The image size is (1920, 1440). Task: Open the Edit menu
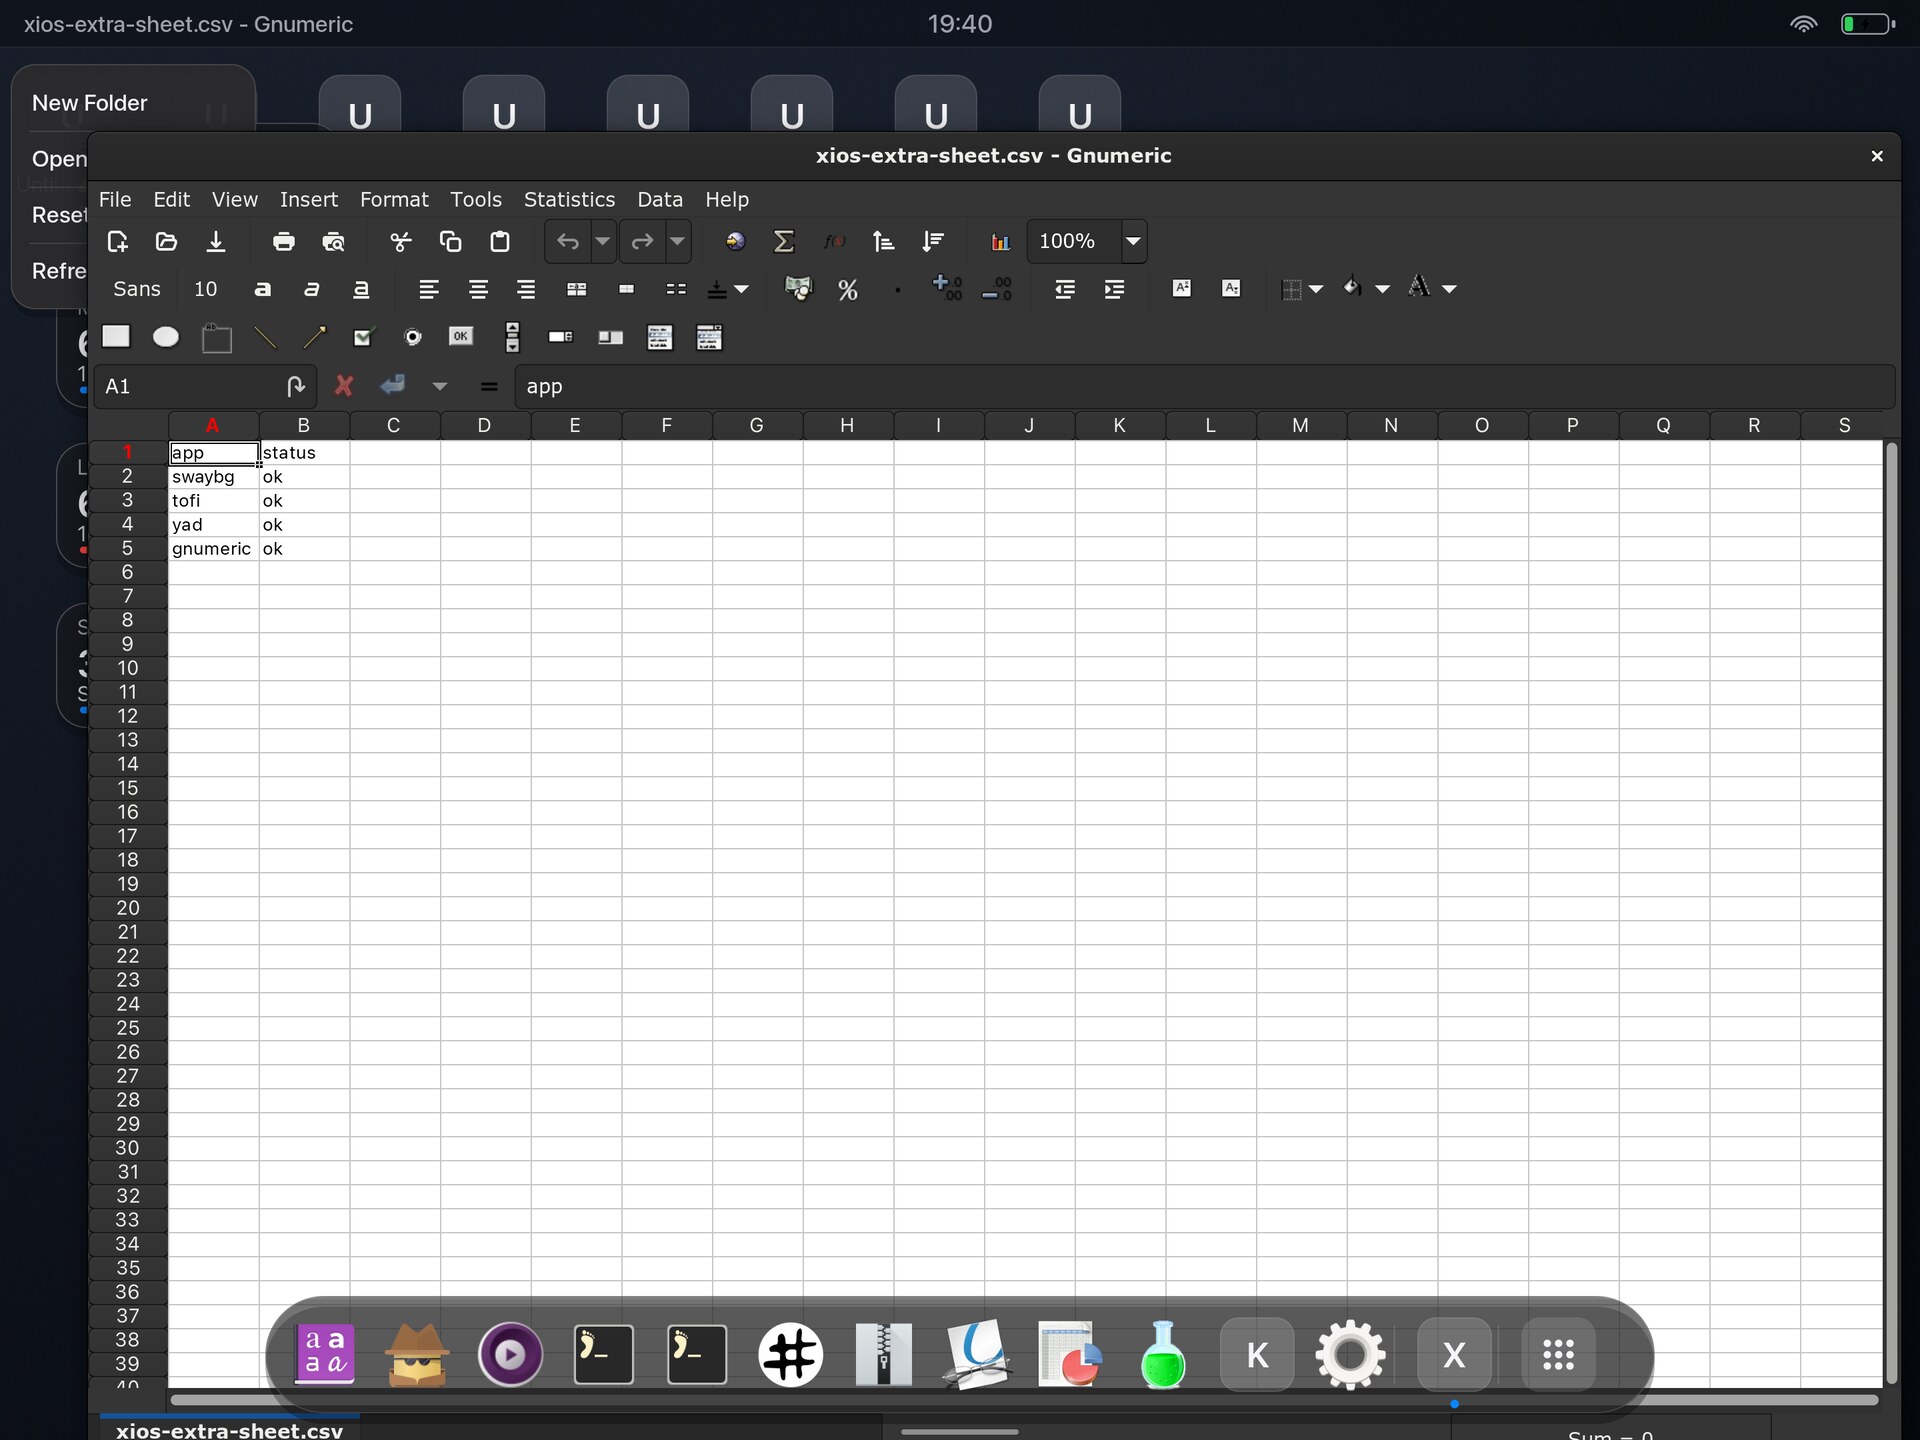pyautogui.click(x=171, y=199)
